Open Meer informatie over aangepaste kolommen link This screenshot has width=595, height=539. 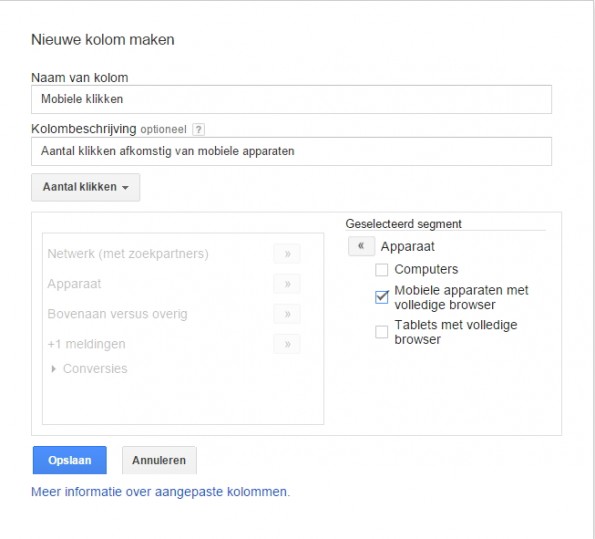[161, 492]
